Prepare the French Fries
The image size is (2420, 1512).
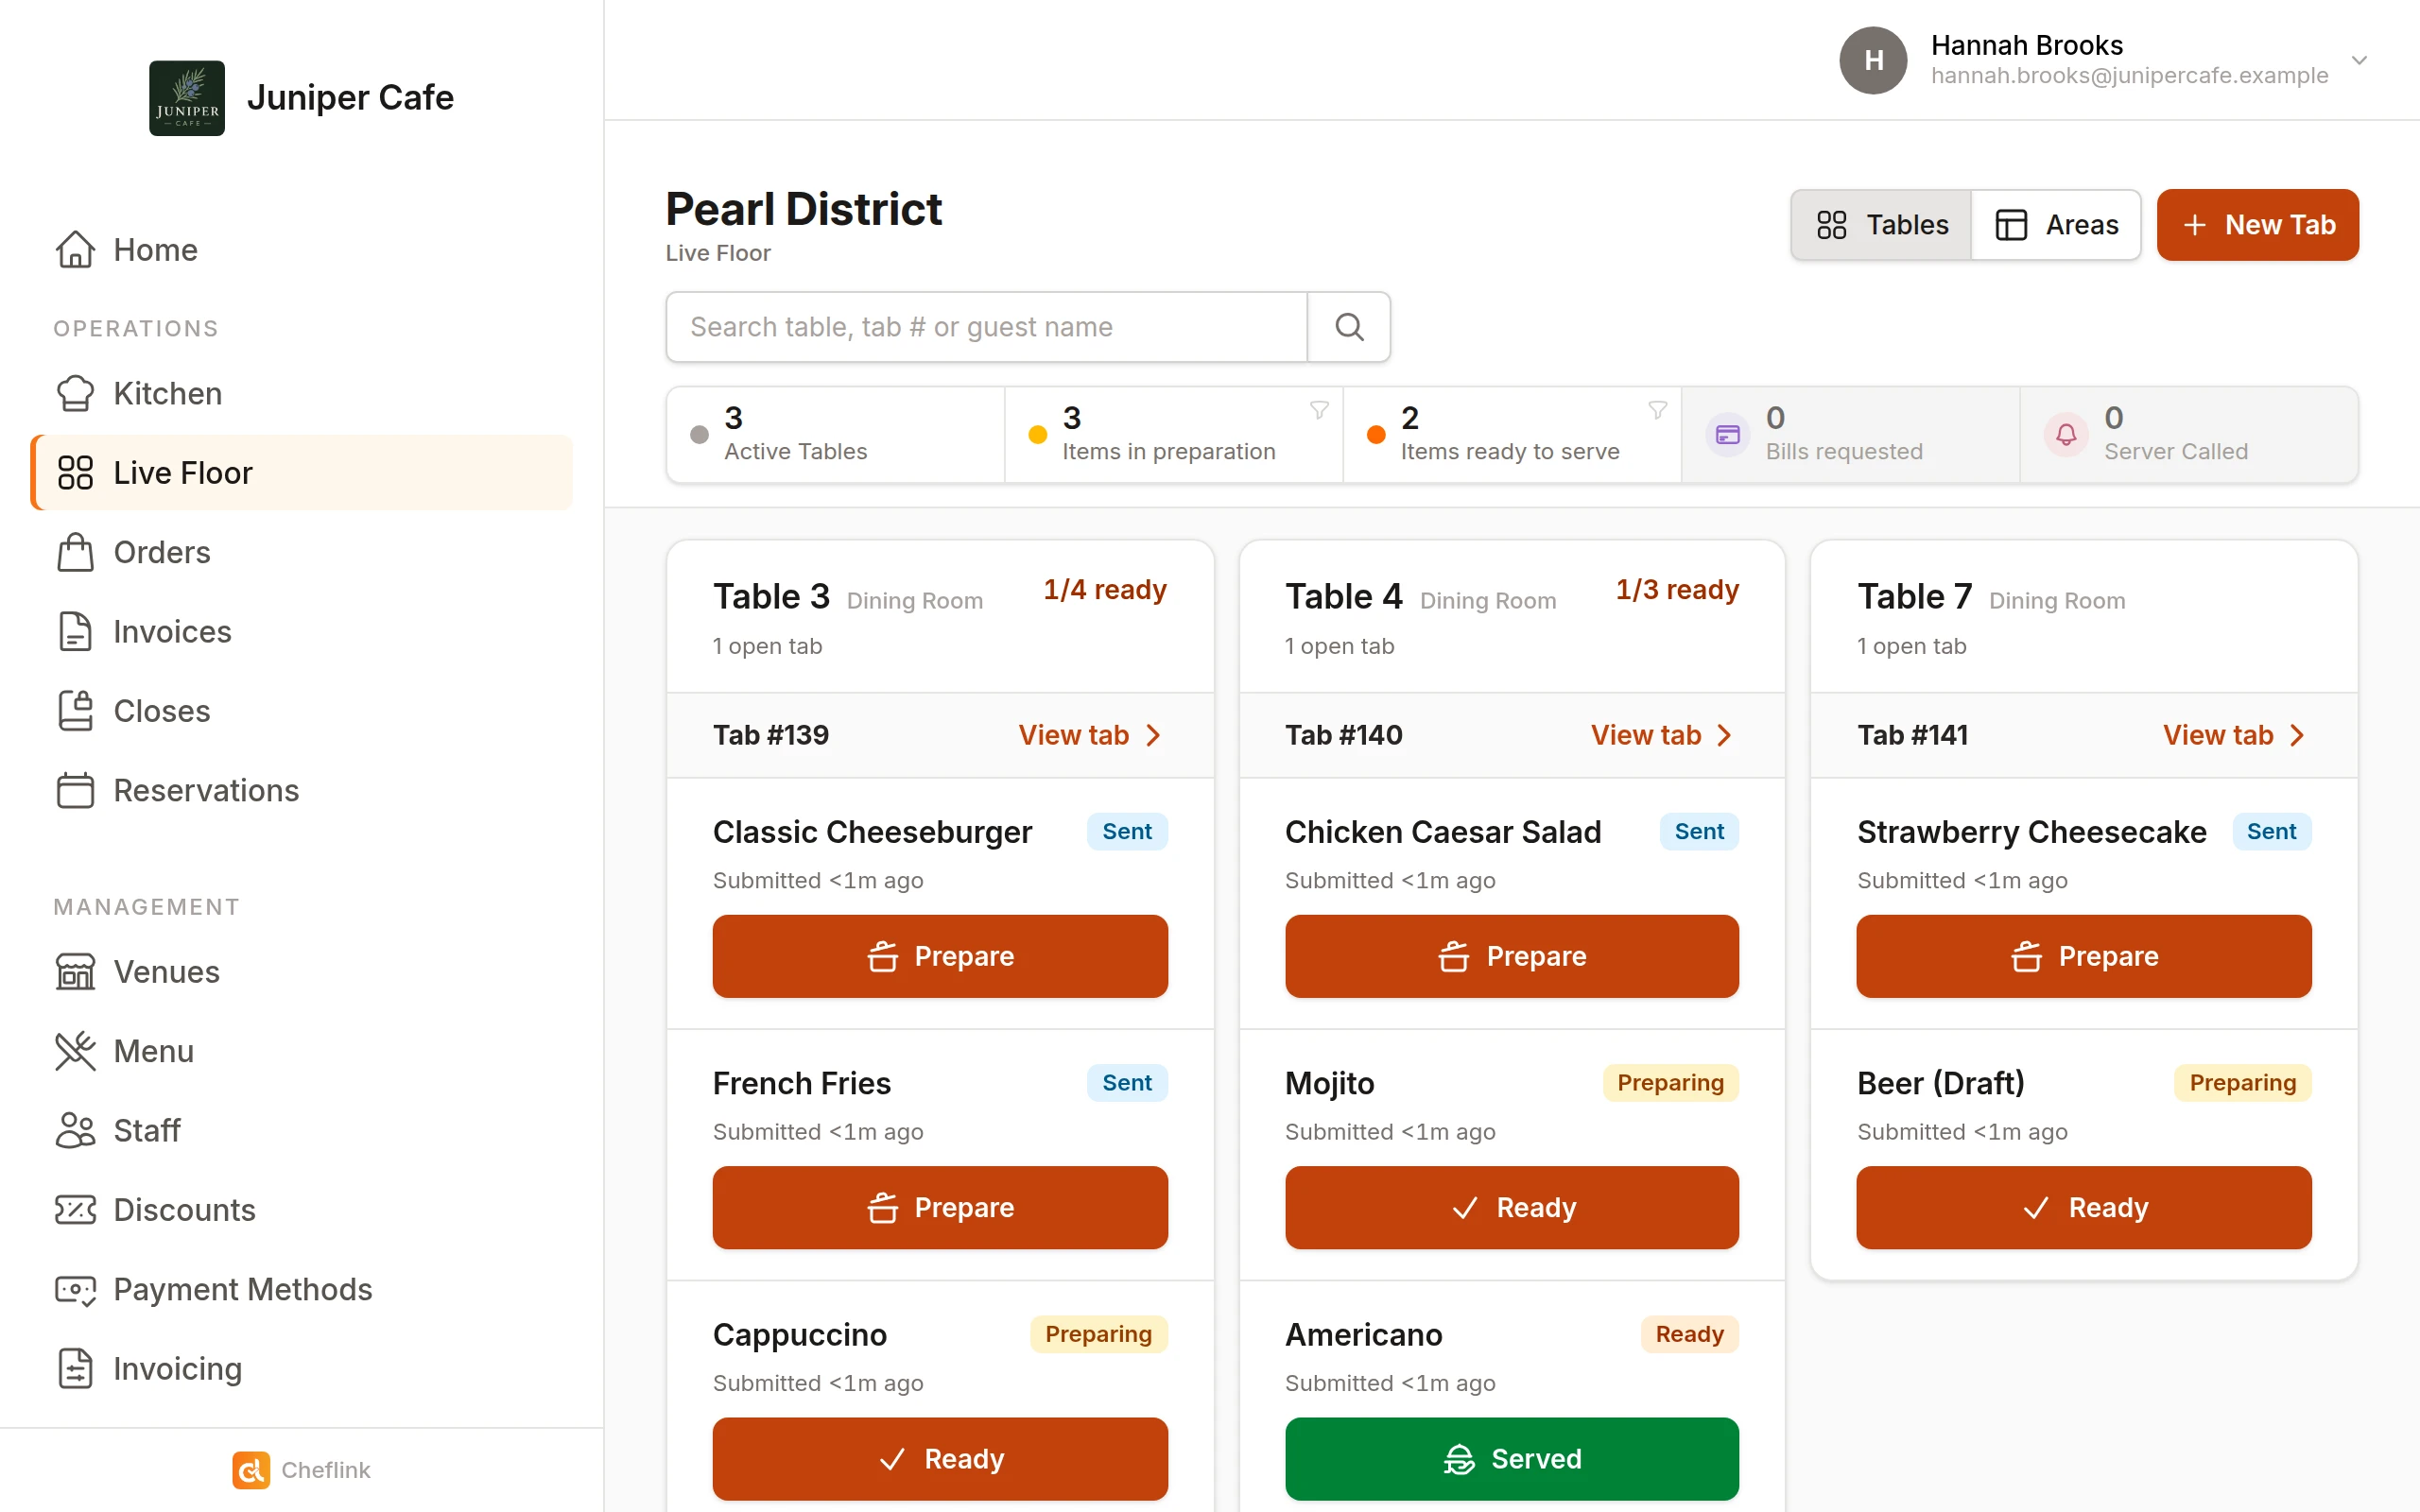[940, 1207]
